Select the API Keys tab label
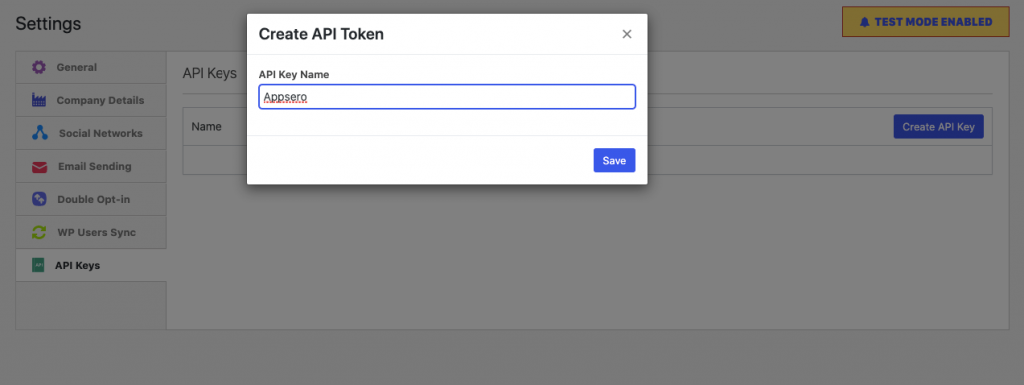 (x=77, y=266)
